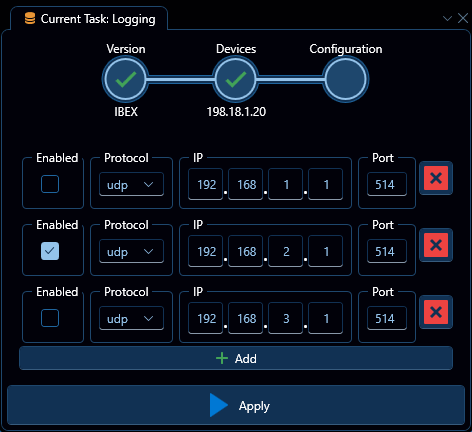Click the Version step checkmark circle
The width and height of the screenshot is (472, 432).
pos(125,79)
